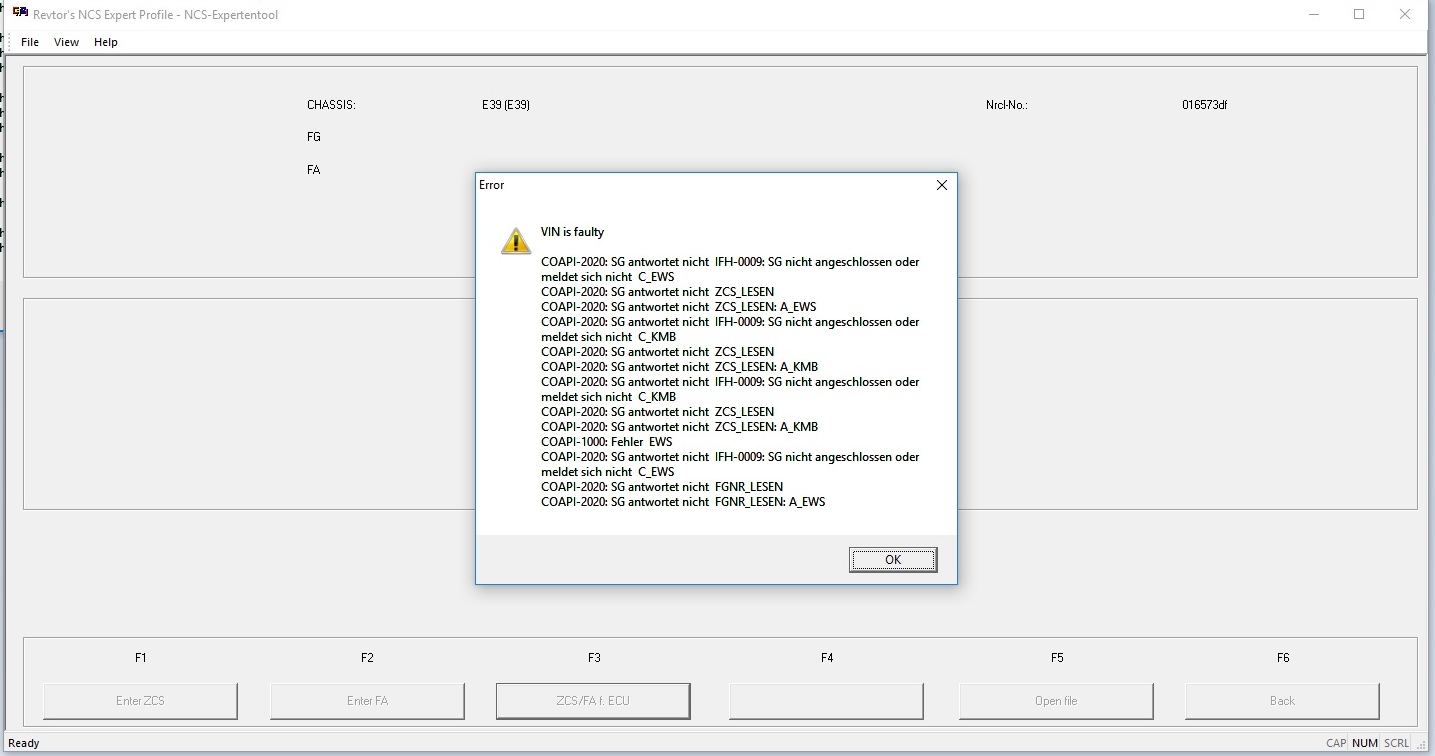Click 'COAPI-1000: Fehler EWS' line

(x=607, y=442)
